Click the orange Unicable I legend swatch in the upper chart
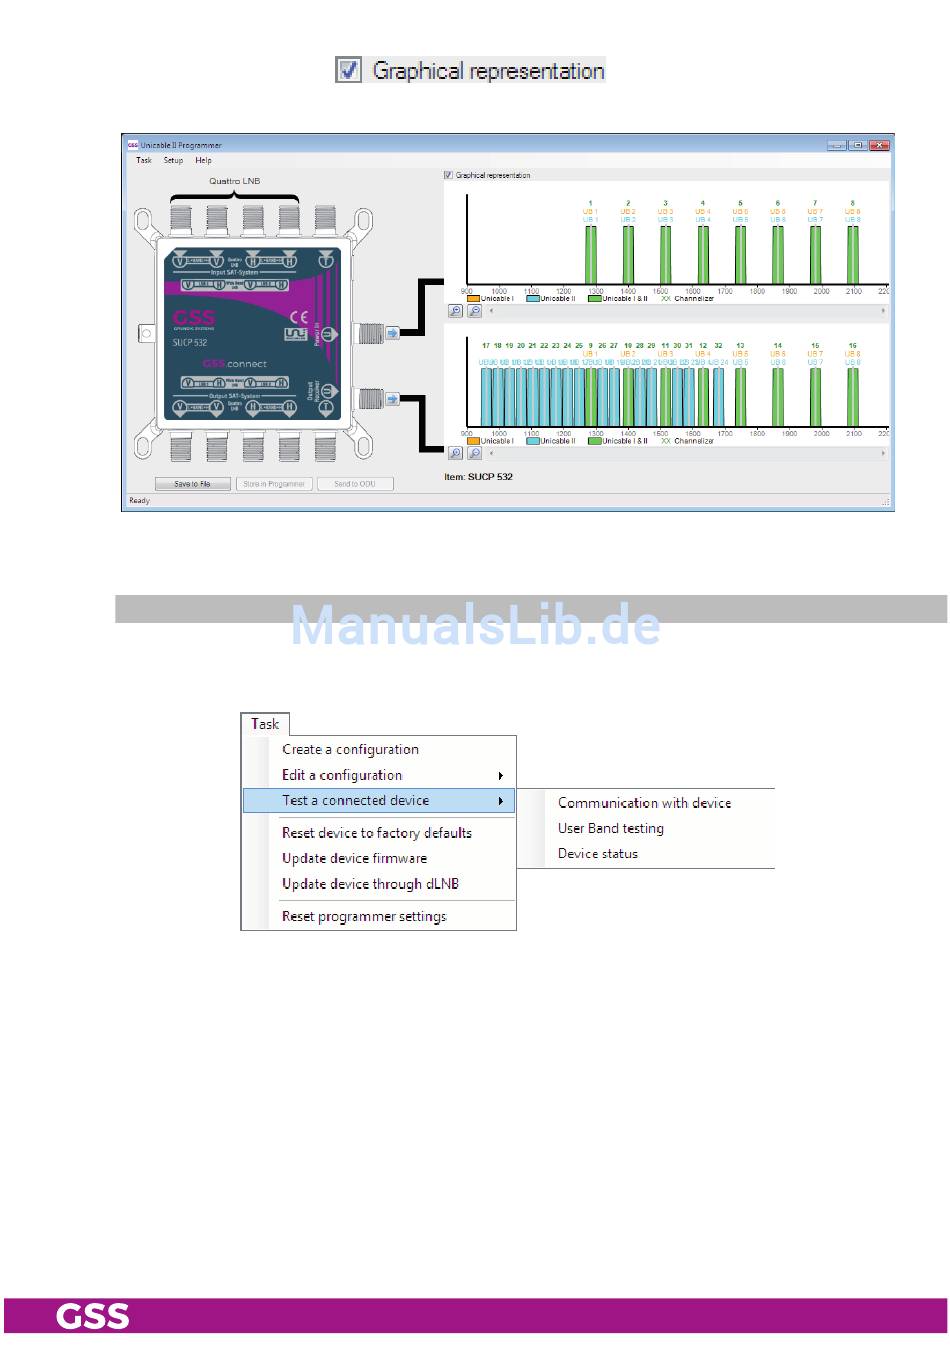Viewport: 950px width, 1357px height. point(473,299)
